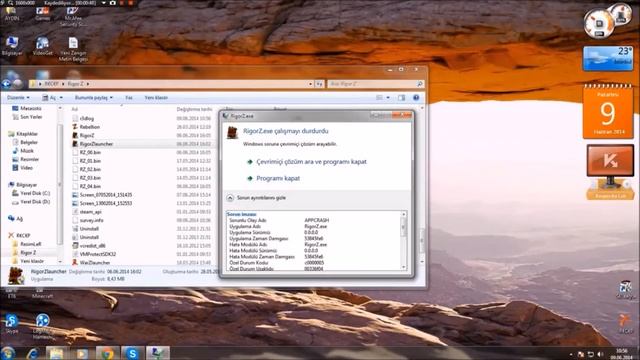Open Windows Media Player from the taskbar

[x=82, y=353]
